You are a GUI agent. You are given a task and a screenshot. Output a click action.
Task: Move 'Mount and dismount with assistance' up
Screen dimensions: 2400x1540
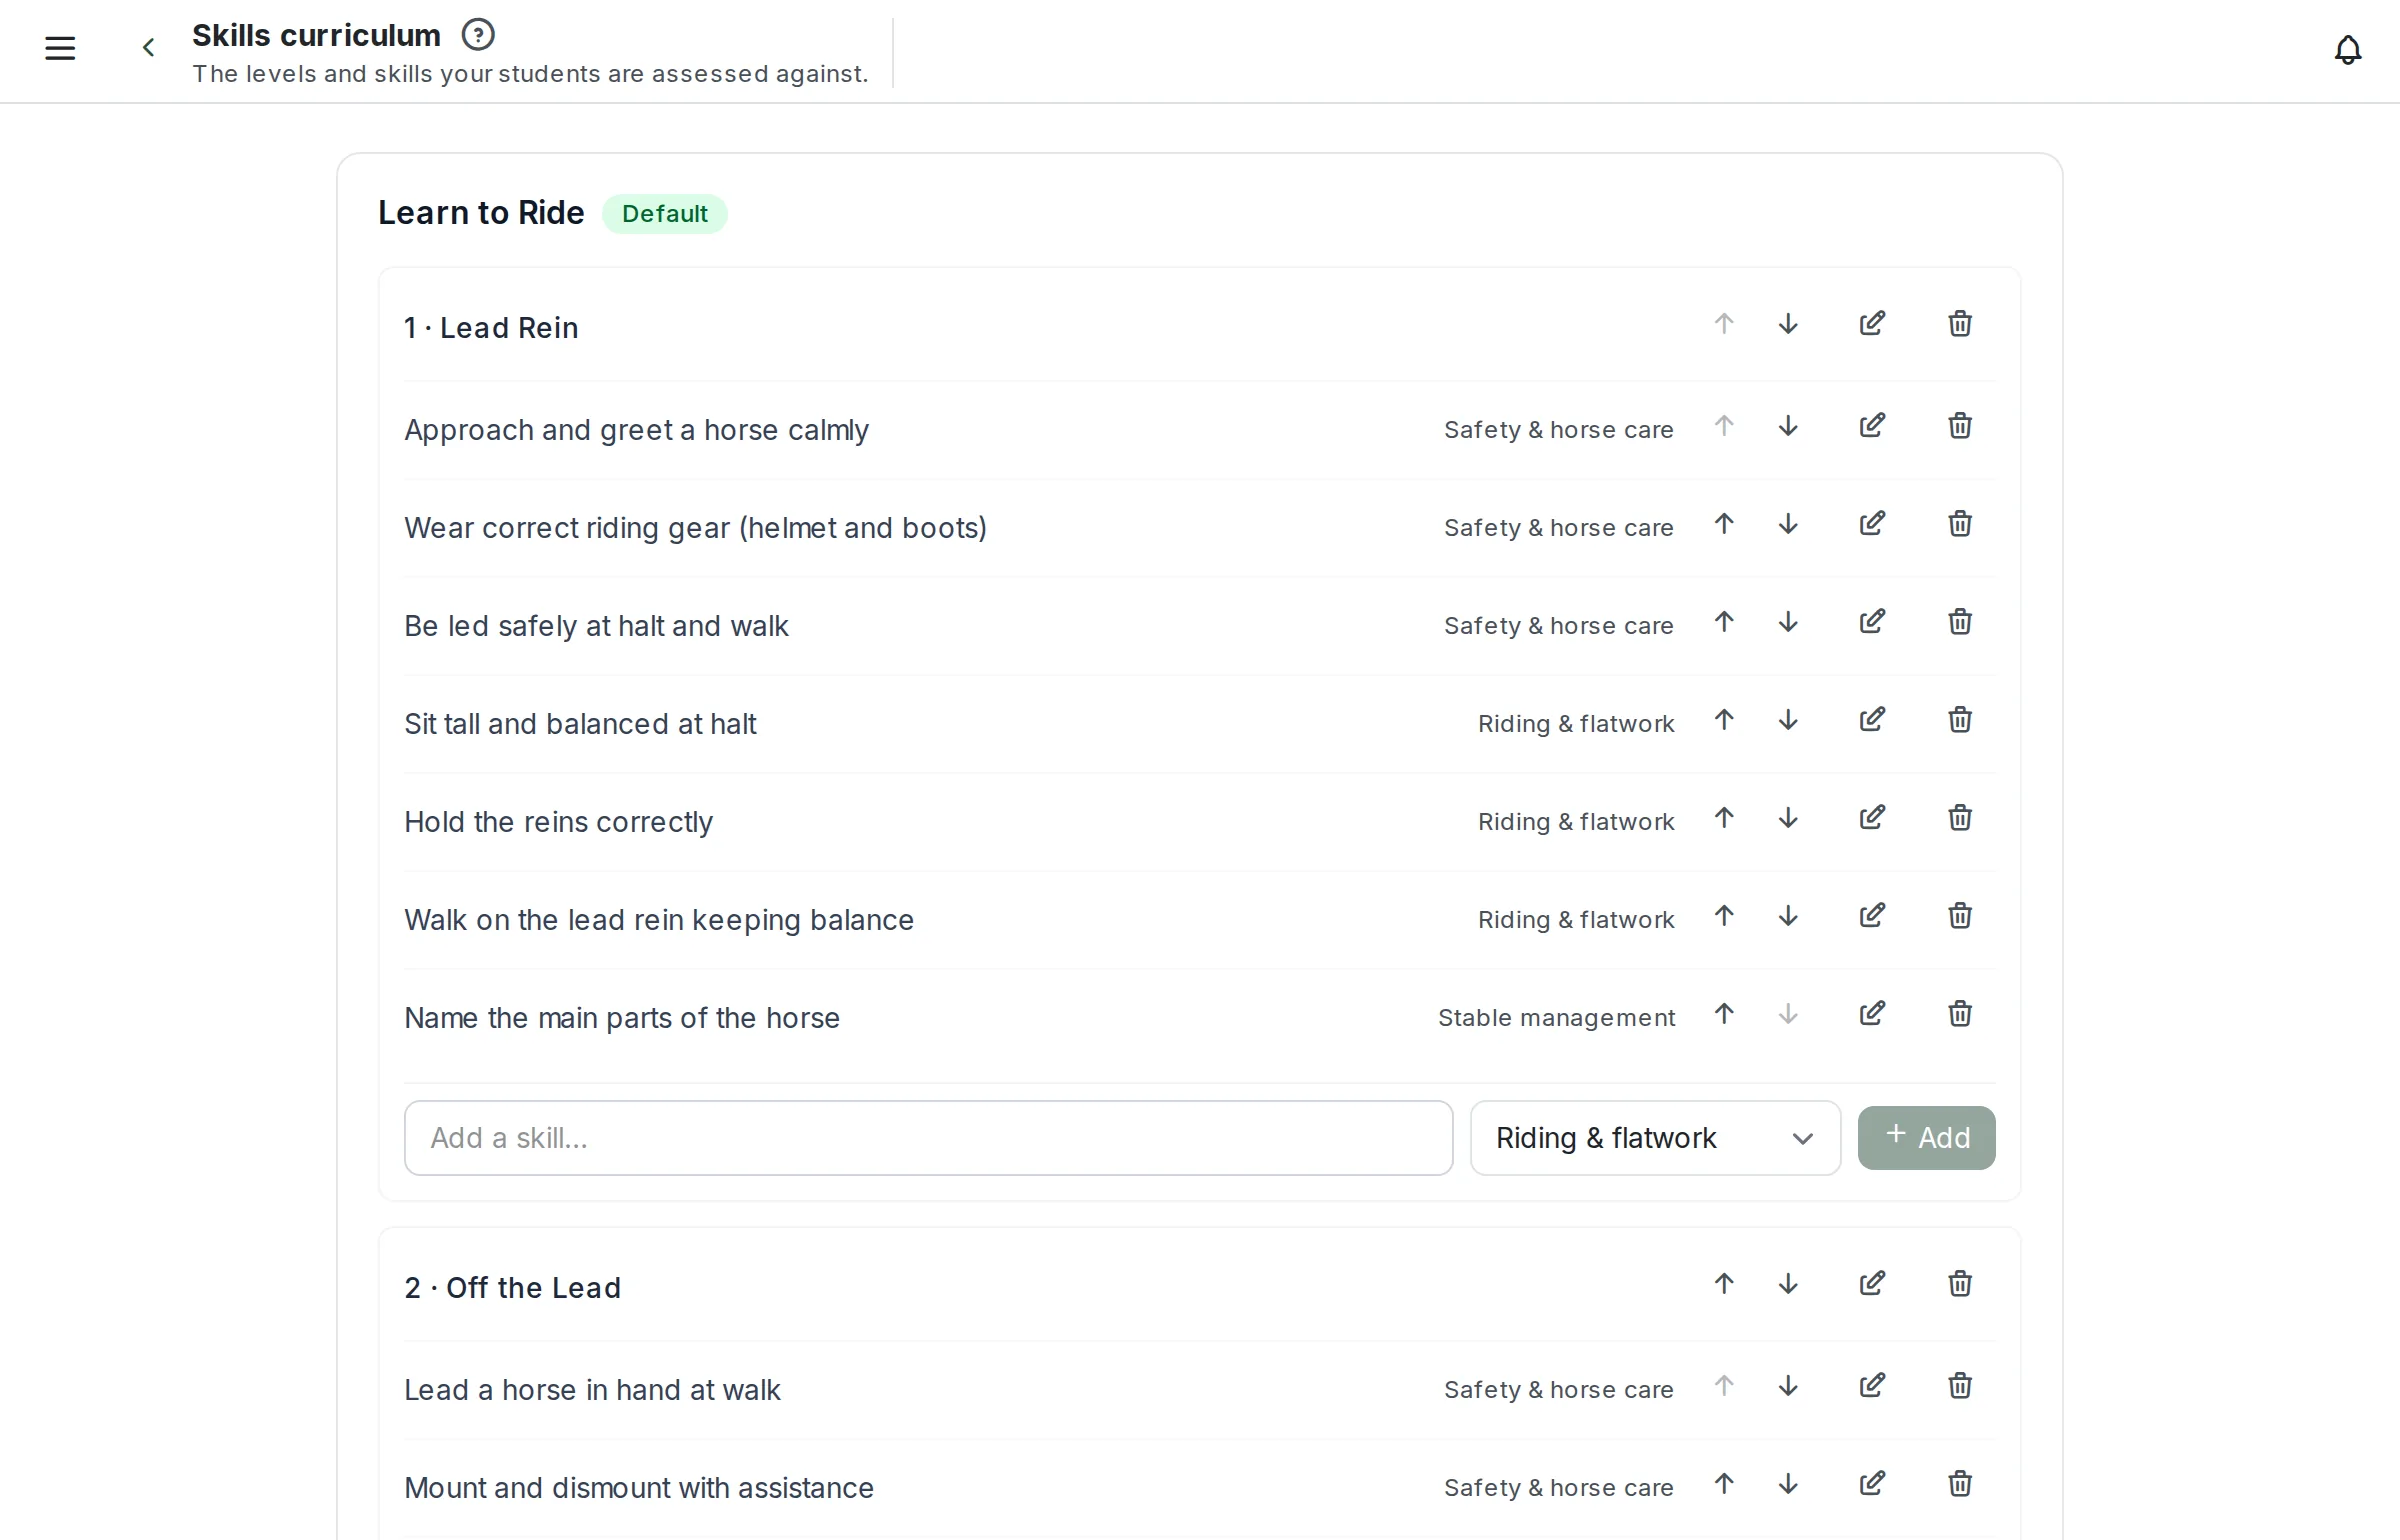(x=1724, y=1484)
